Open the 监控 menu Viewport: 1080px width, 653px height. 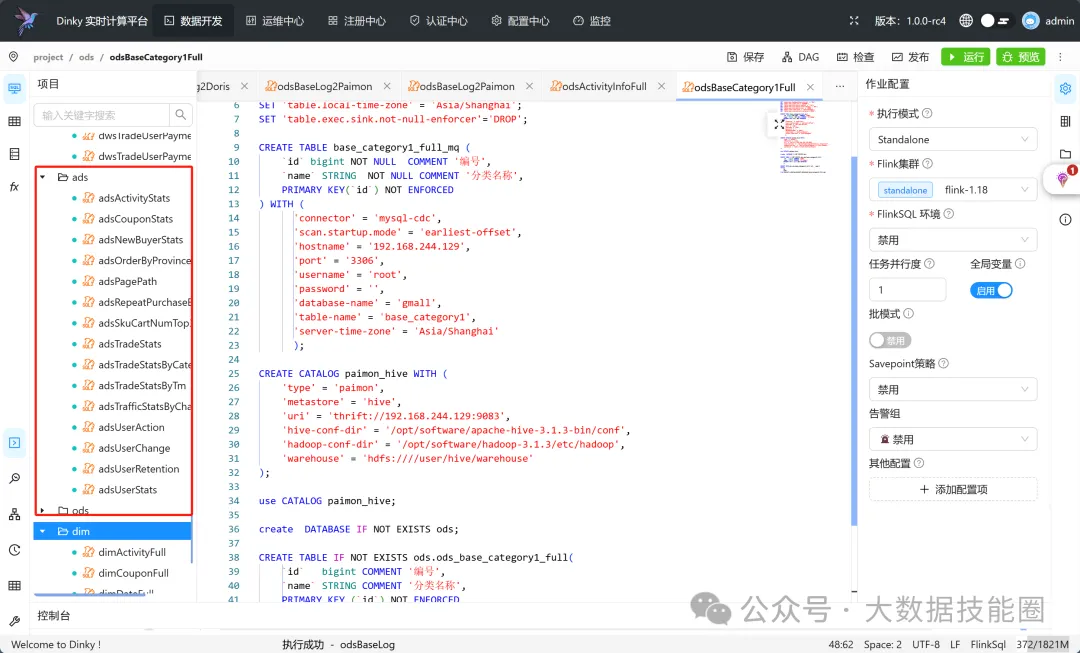tap(592, 21)
